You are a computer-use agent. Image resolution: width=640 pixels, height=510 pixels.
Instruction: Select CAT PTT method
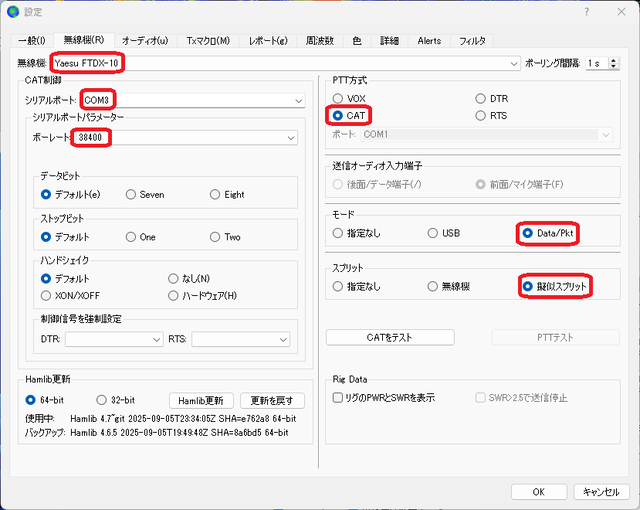point(349,116)
